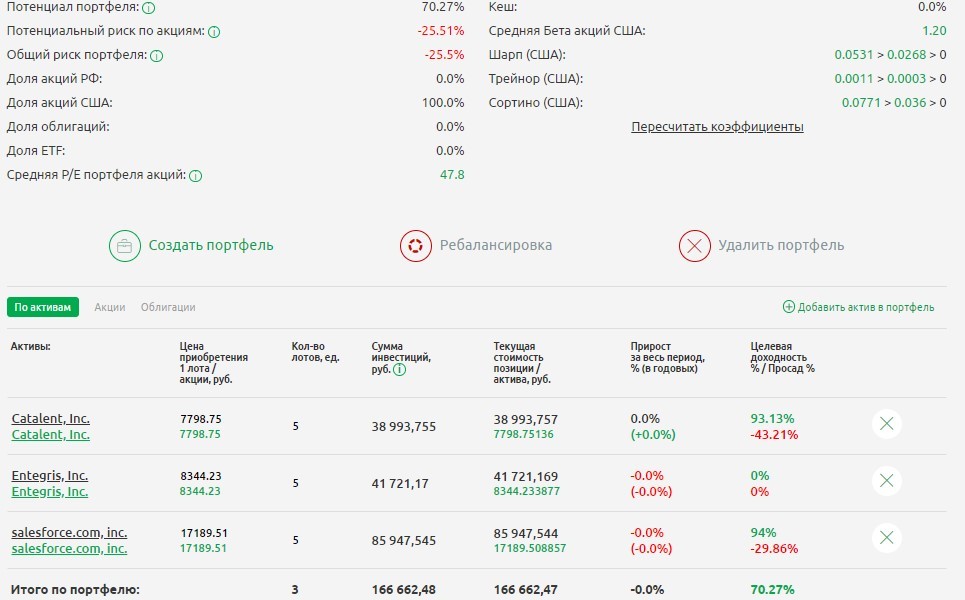
Task: Click the Ребалансировка circular arrows icon
Action: click(x=415, y=246)
